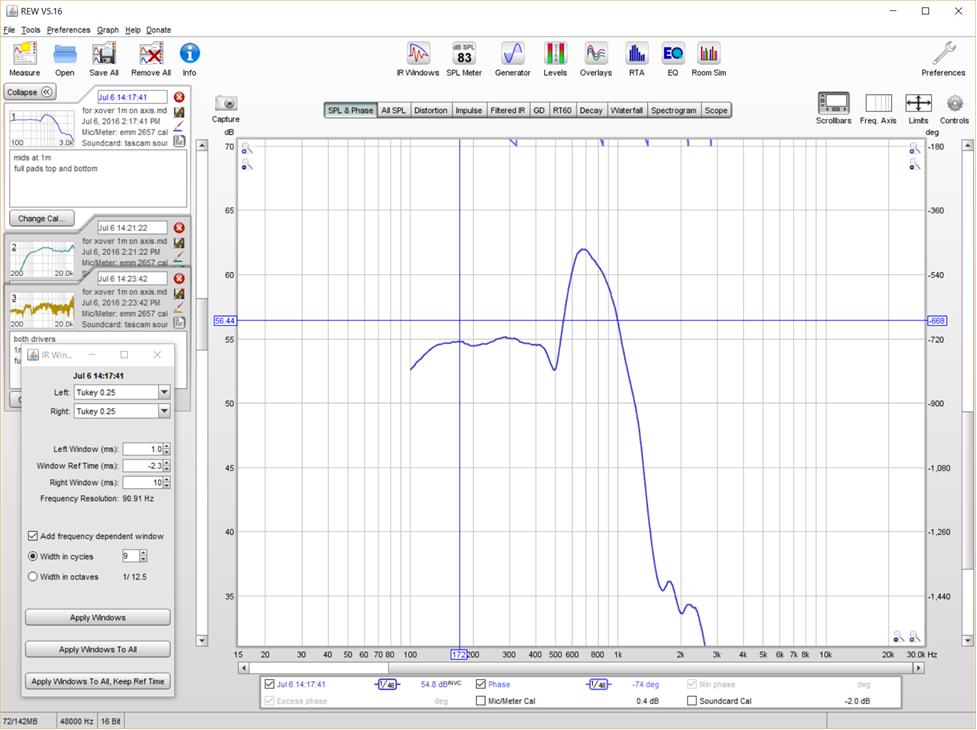Open SPL trace smoothing 1/48 selector
The height and width of the screenshot is (730, 977).
387,685
